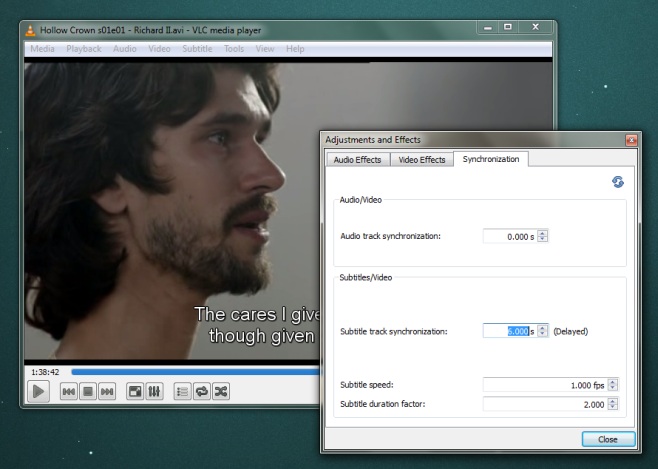Close the VLC media player window
Image resolution: width=658 pixels, height=469 pixels.
(536, 28)
